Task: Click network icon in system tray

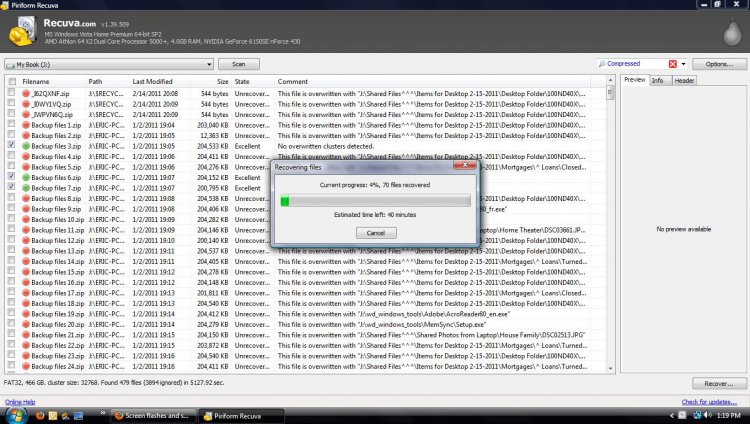Action: (697, 415)
